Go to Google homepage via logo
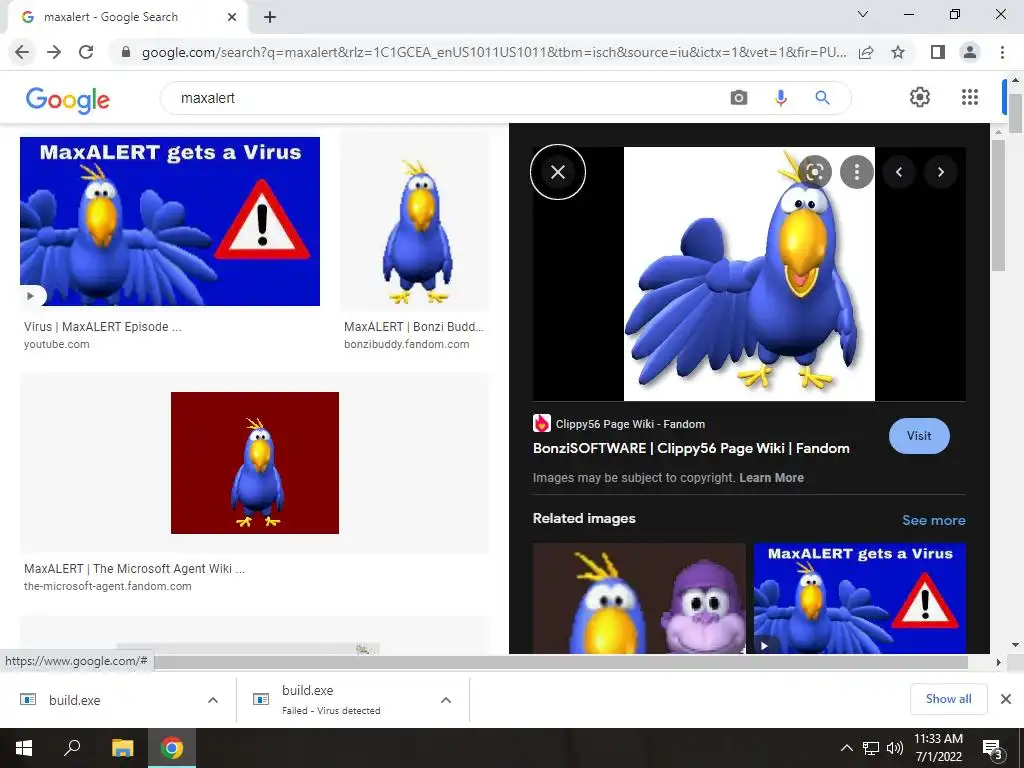The image size is (1024, 768). point(68,99)
